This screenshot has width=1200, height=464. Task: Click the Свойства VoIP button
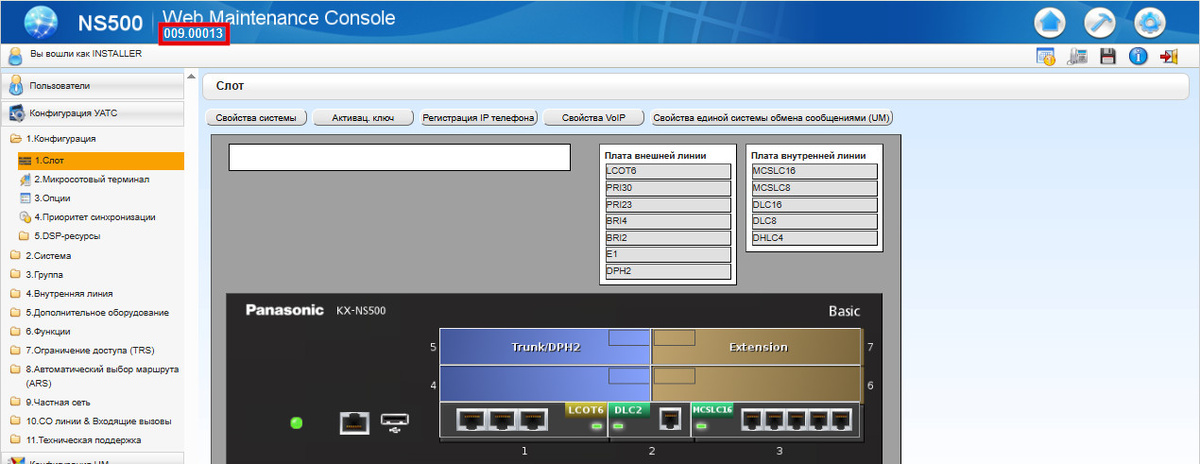[x=593, y=118]
